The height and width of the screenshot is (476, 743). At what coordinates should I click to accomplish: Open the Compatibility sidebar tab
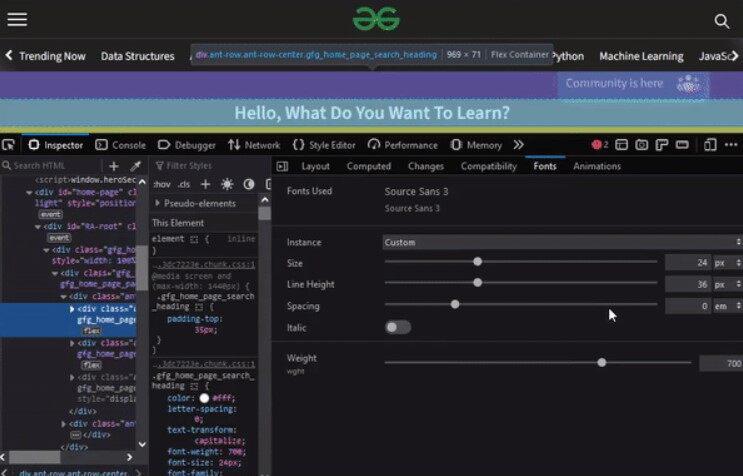(x=489, y=166)
